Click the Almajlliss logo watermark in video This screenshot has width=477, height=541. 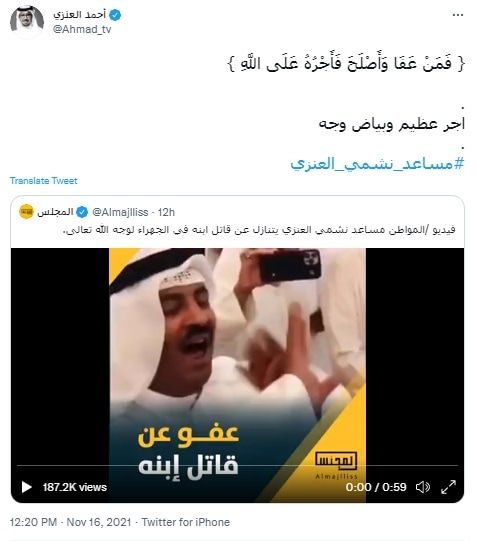tap(336, 465)
